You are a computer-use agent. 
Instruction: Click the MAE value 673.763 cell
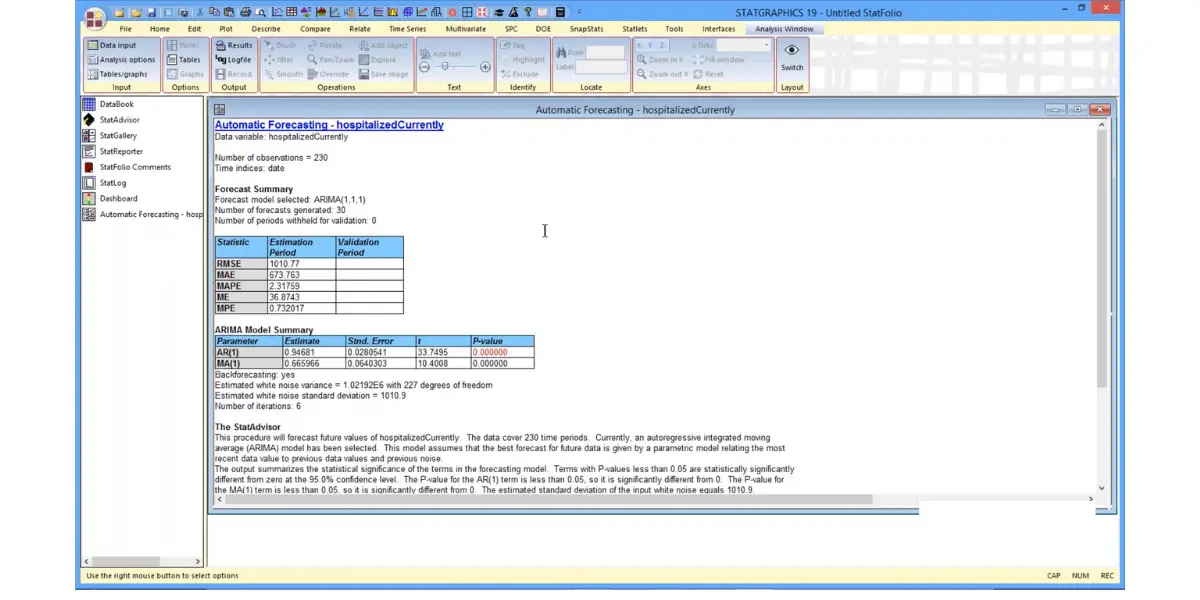[300, 275]
